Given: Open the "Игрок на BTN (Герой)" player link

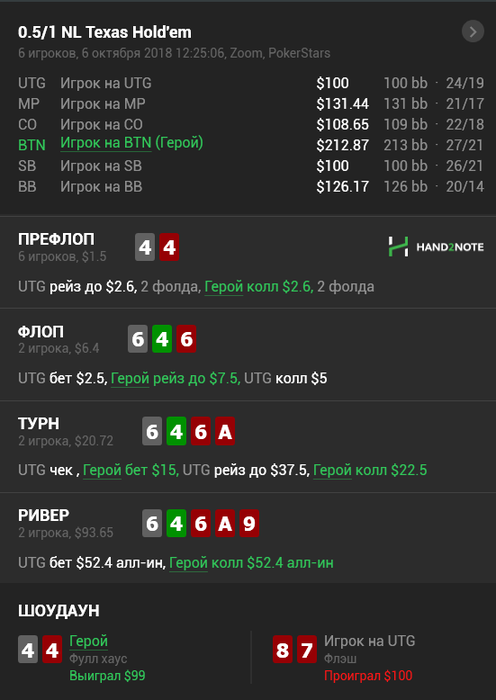Looking at the screenshot, I should click(132, 143).
